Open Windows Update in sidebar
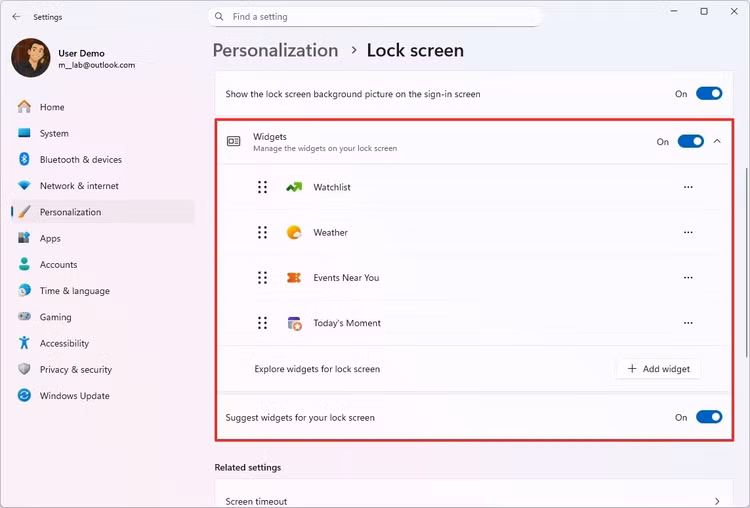750x508 pixels. (74, 396)
